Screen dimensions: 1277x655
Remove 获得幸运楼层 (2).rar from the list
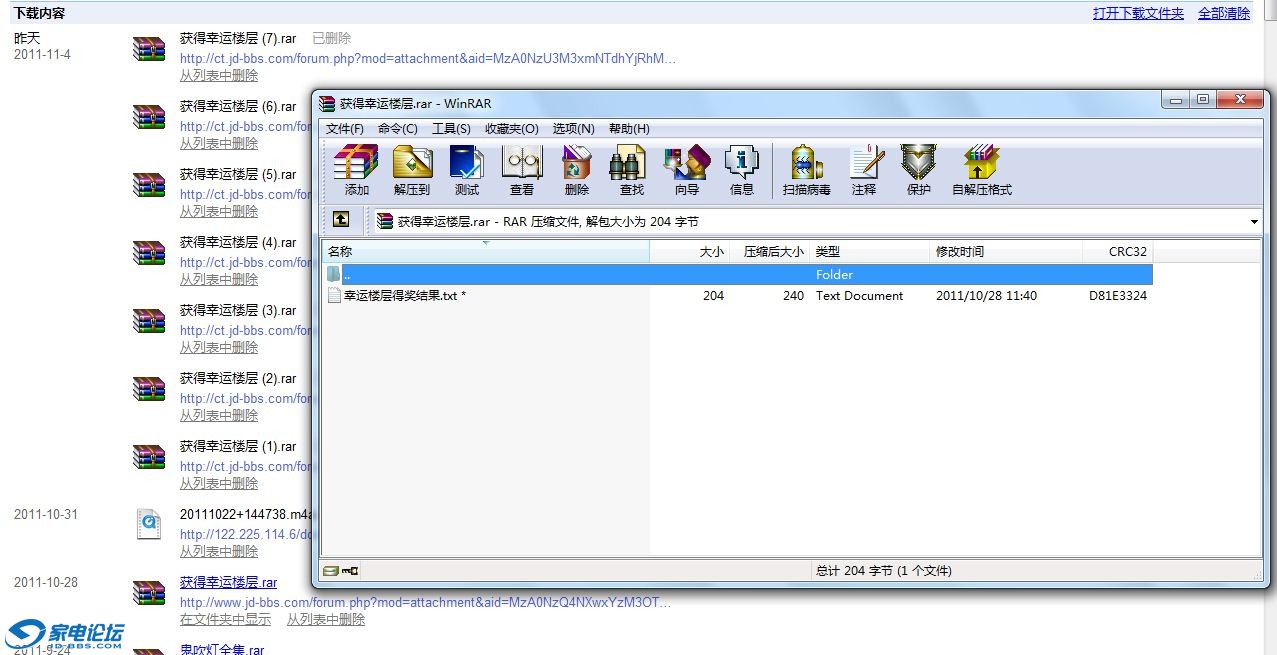219,415
